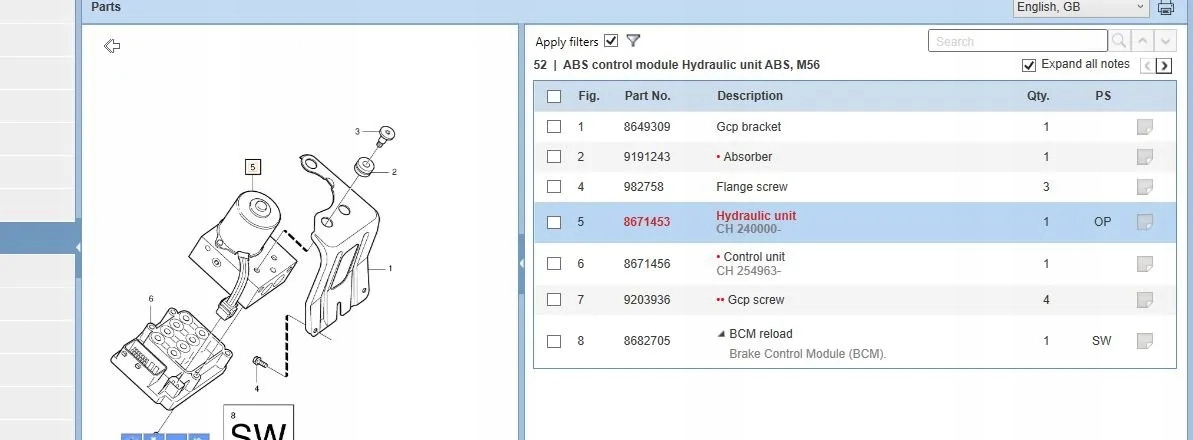Select part number 8682705
1193x440 pixels.
click(647, 341)
